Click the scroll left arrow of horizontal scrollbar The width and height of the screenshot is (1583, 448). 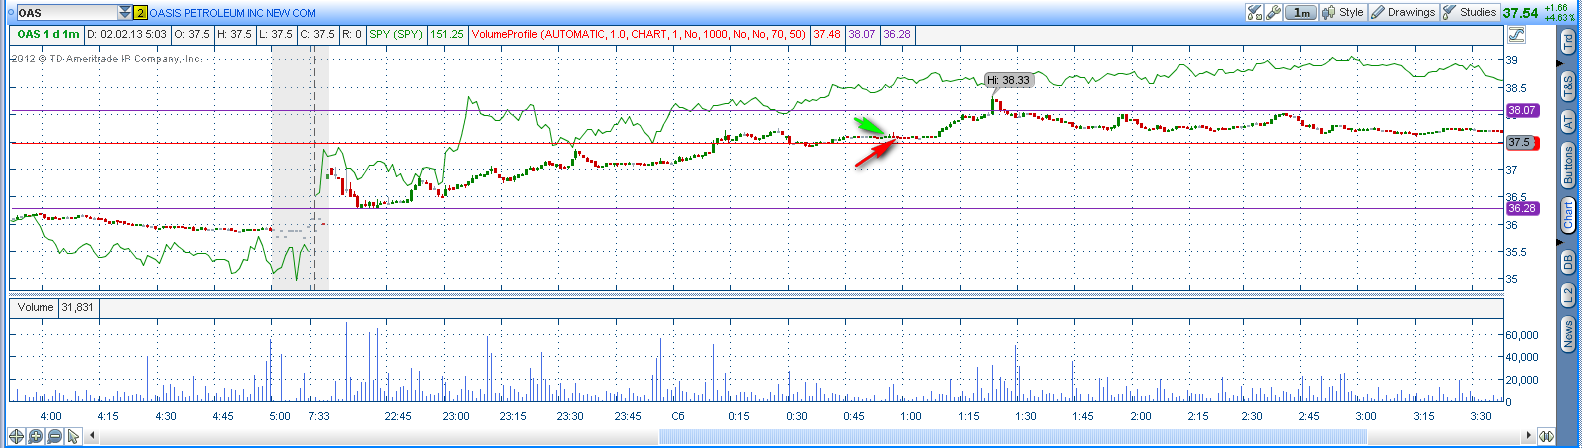click(x=93, y=436)
